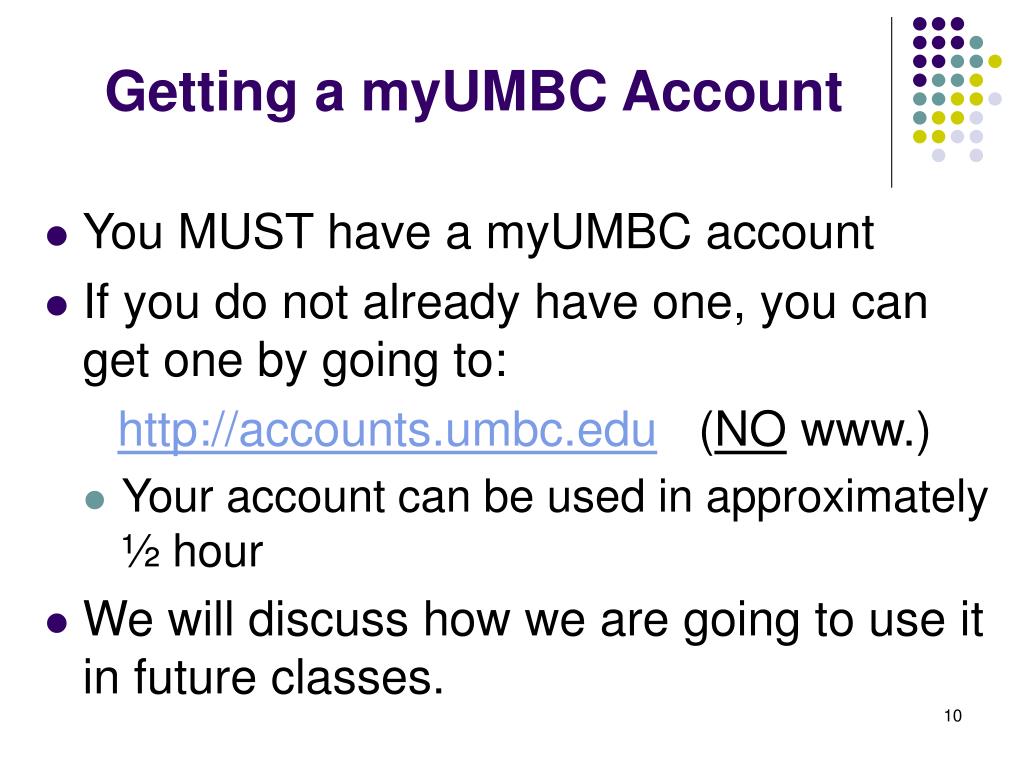This screenshot has width=1024, height=768.
Task: Click the word 'hour' after ½
Action: click(218, 551)
